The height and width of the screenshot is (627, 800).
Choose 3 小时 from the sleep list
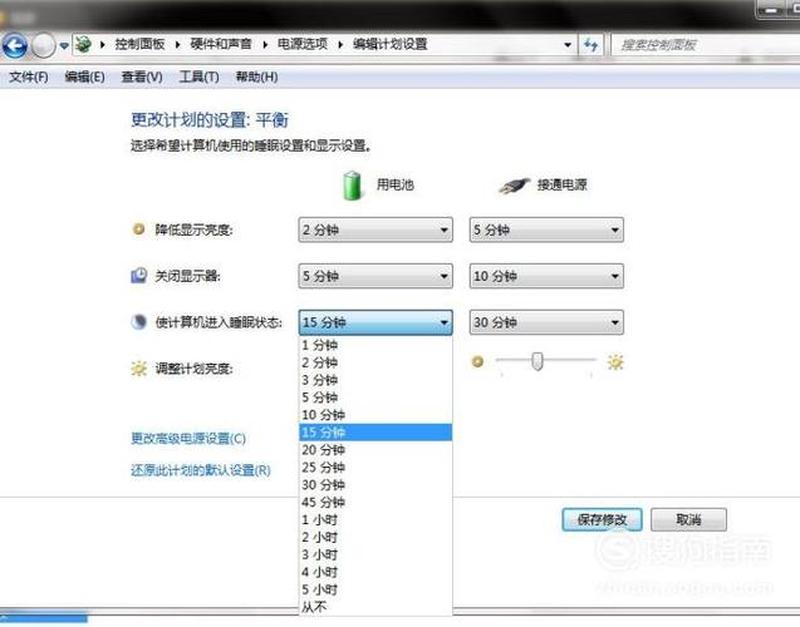pos(376,555)
